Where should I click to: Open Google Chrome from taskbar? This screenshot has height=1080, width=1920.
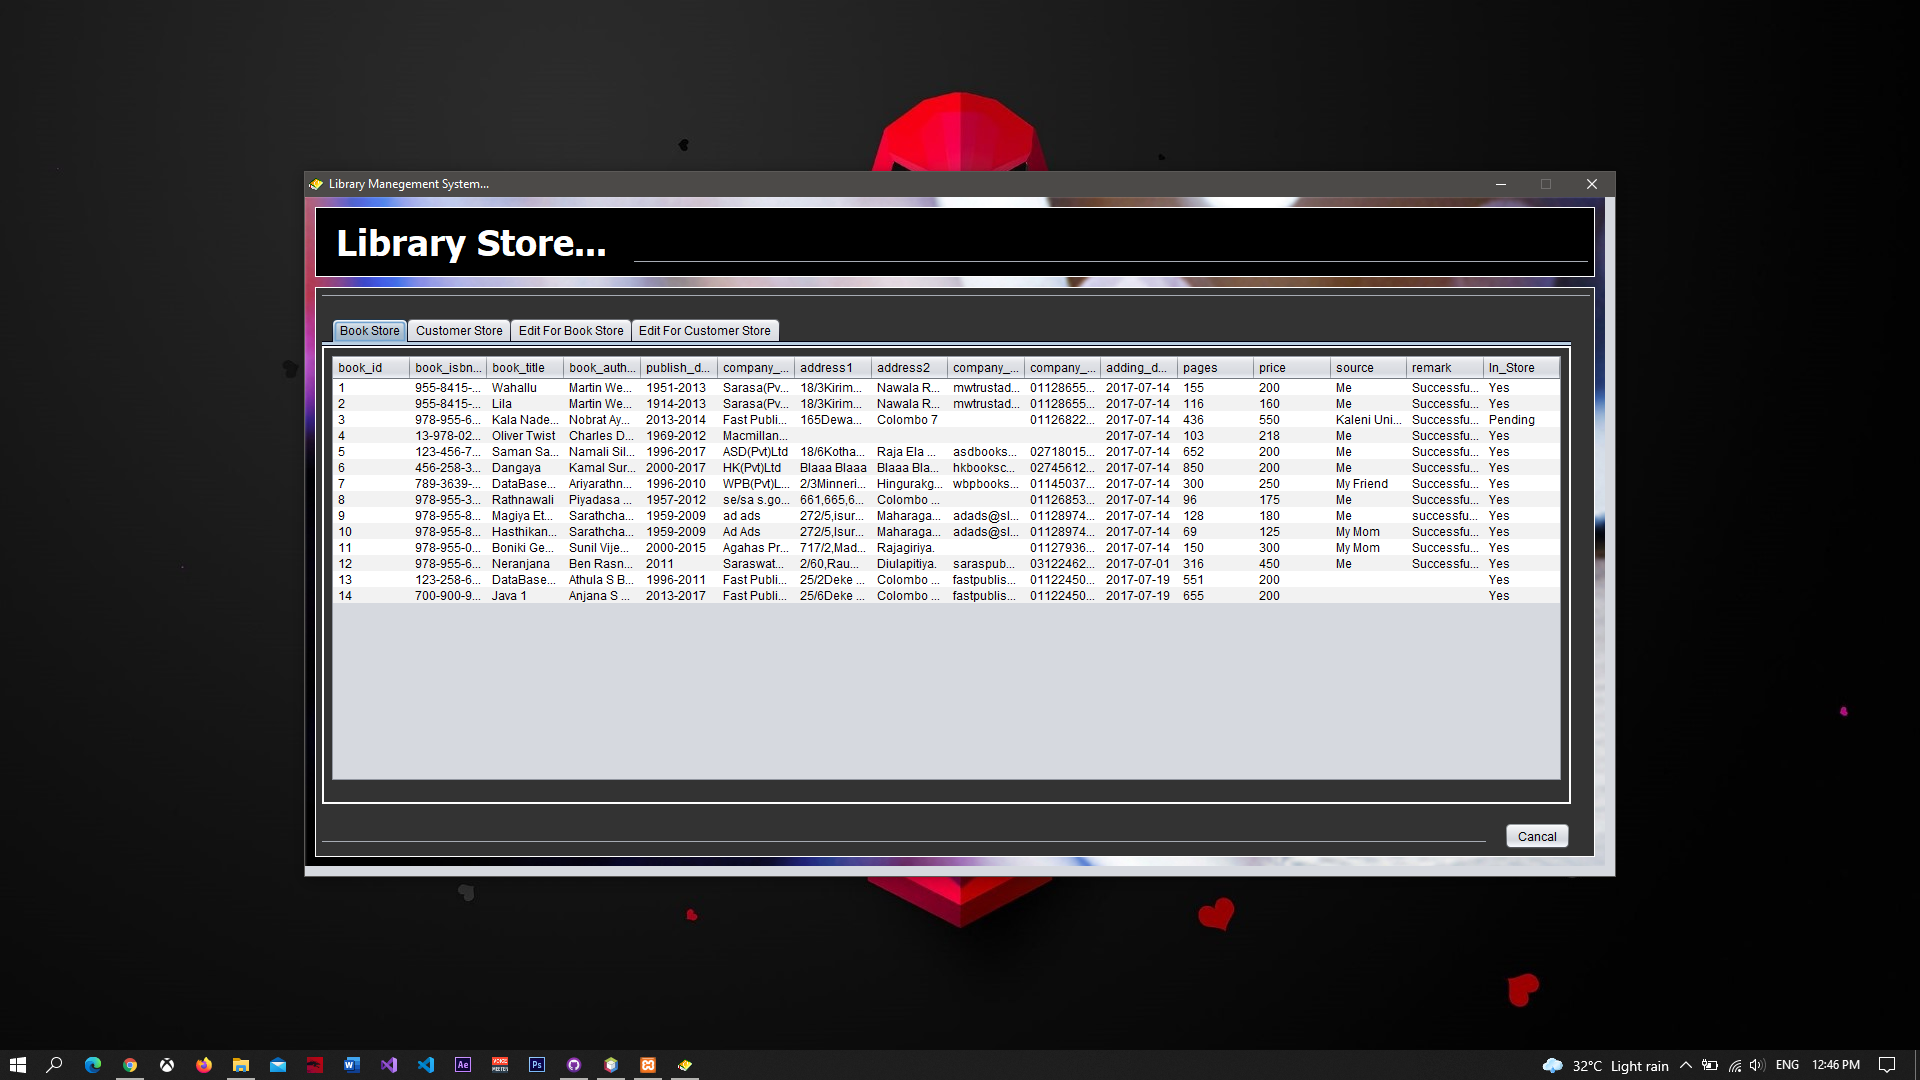130,1065
